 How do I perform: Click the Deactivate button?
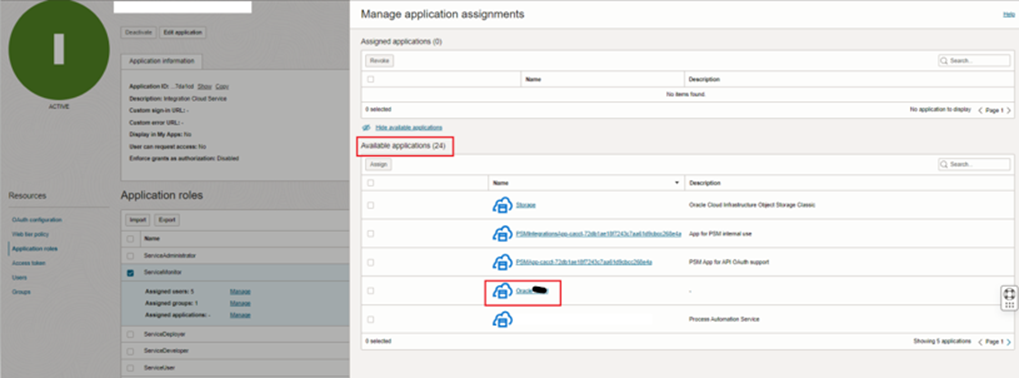138,32
